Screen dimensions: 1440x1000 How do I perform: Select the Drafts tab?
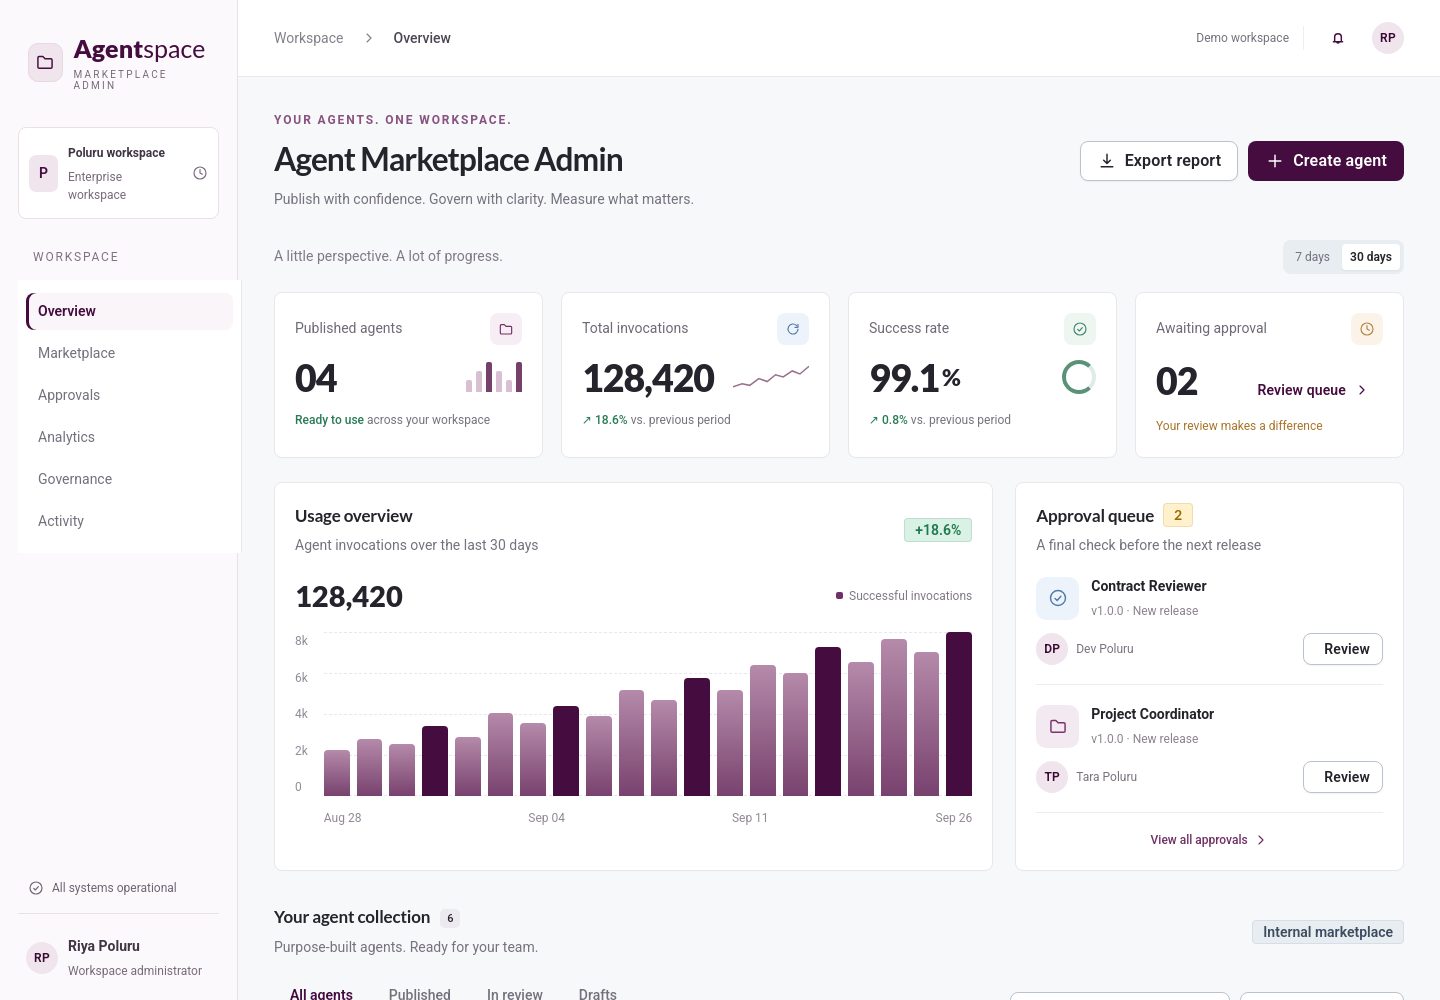coord(598,994)
